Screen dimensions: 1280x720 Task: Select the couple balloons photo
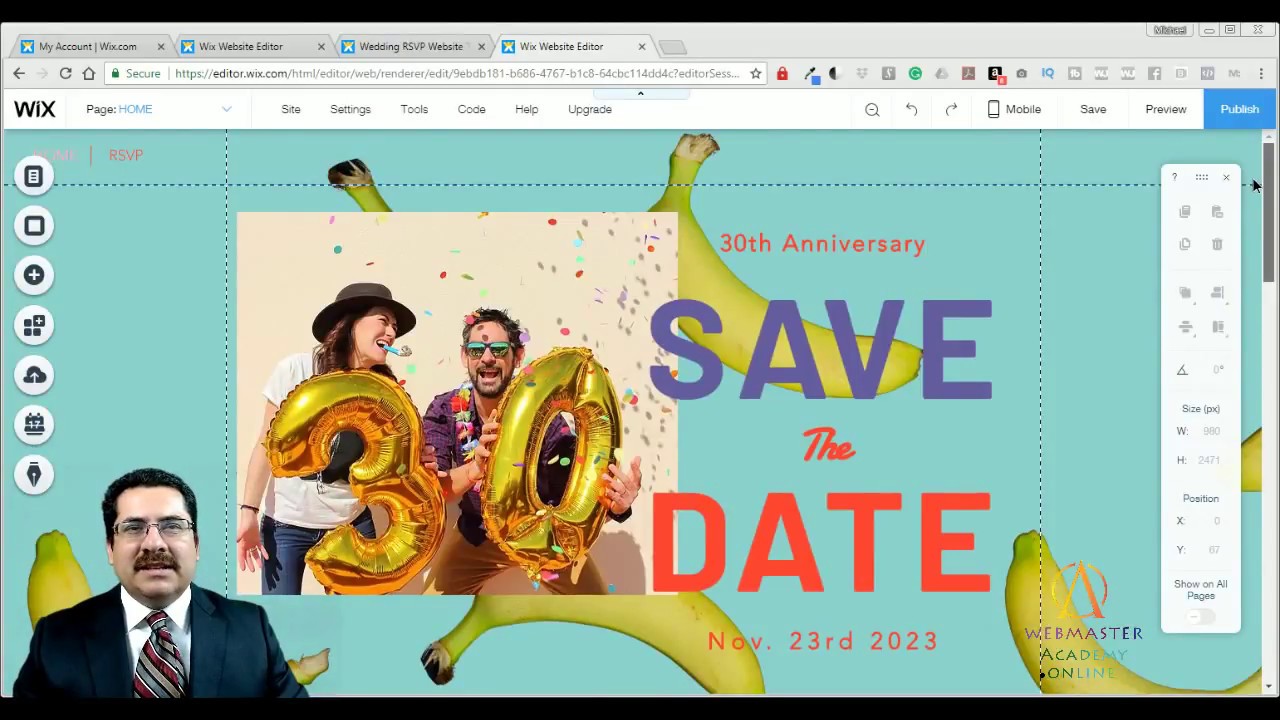click(x=457, y=403)
